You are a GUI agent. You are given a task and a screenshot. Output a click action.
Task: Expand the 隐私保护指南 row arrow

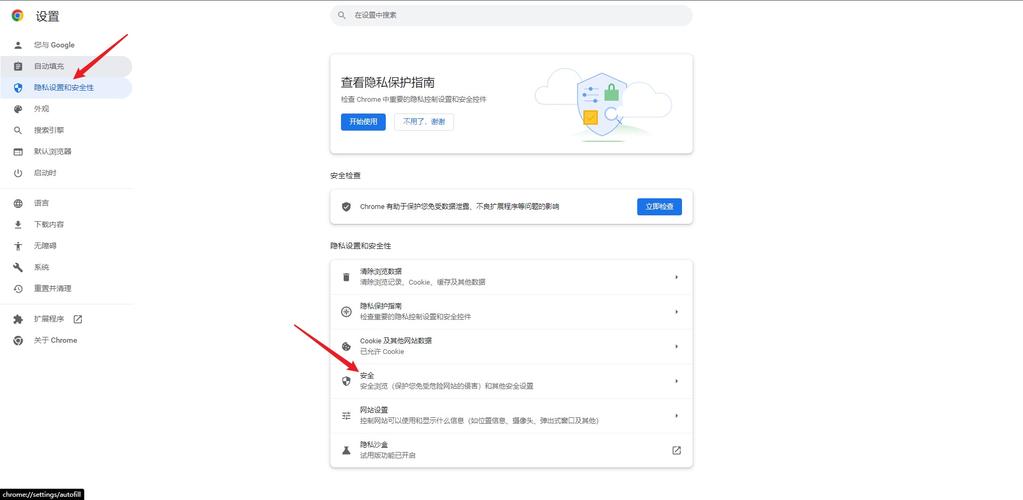677,312
